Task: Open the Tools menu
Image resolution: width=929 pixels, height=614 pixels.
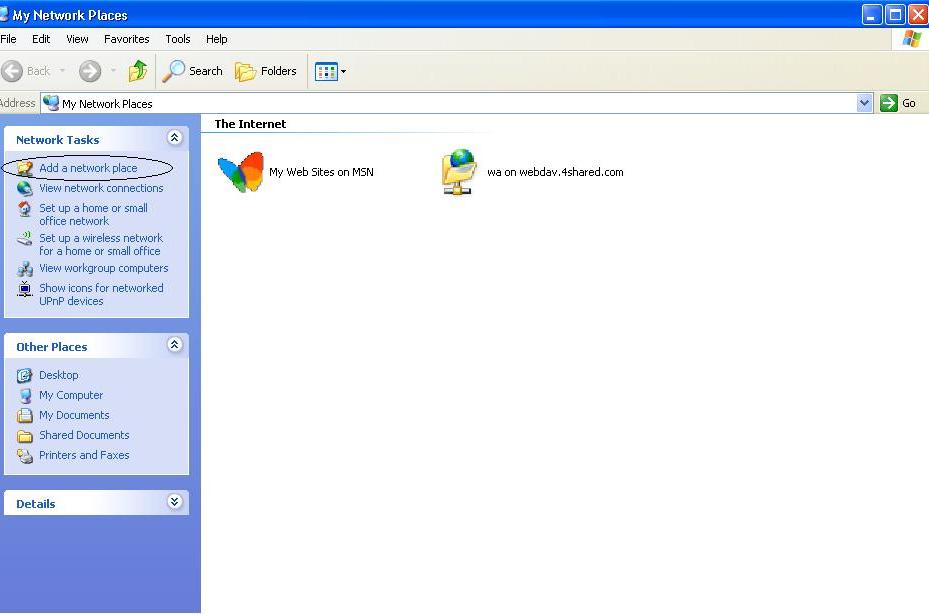Action: (x=178, y=39)
